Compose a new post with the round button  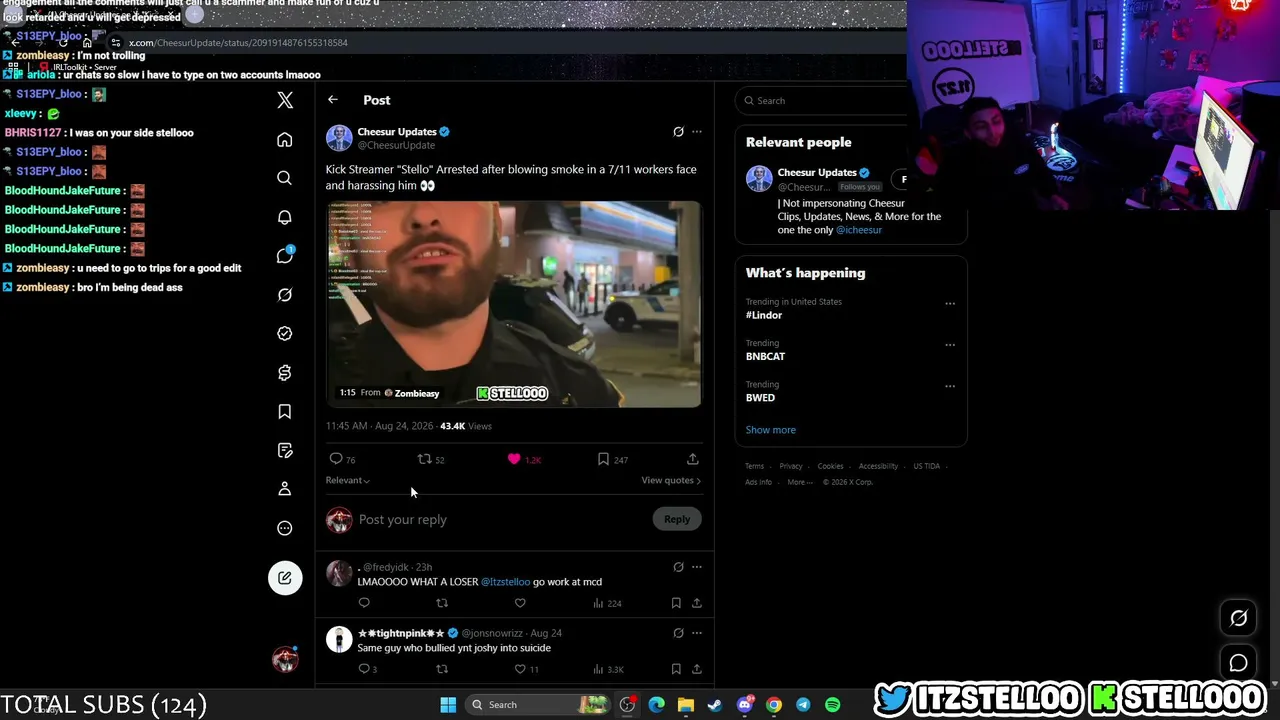point(285,578)
